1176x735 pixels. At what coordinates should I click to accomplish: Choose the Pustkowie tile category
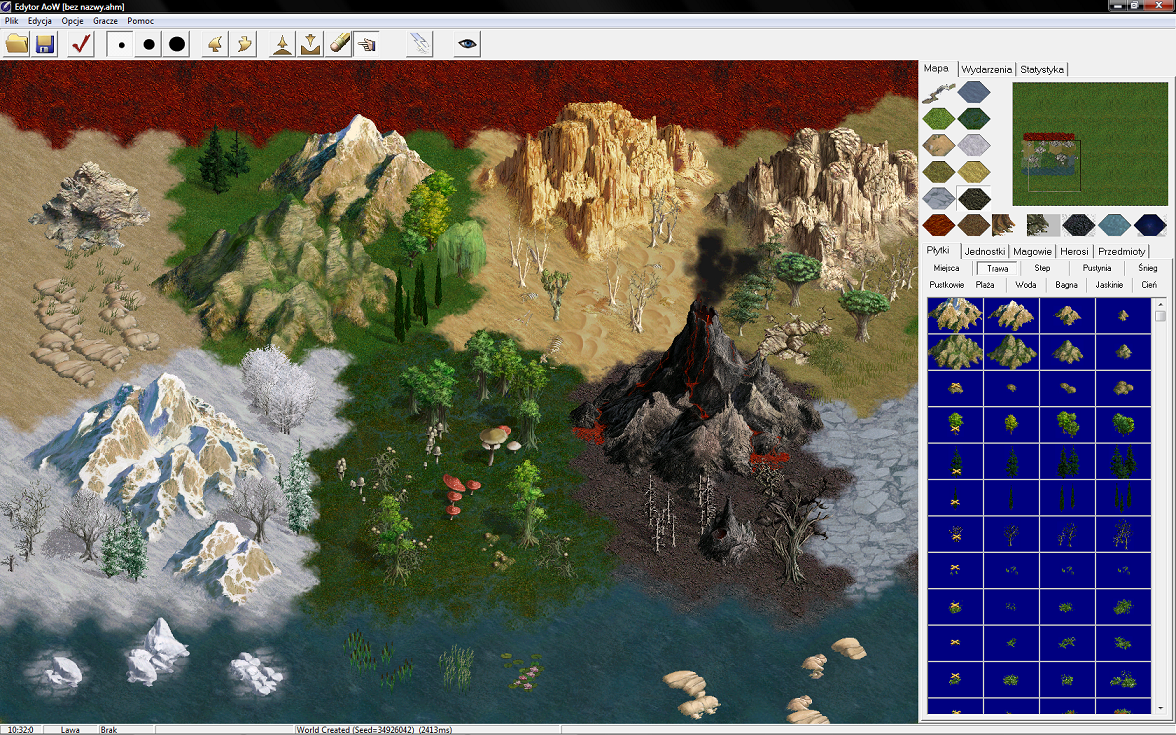point(946,285)
